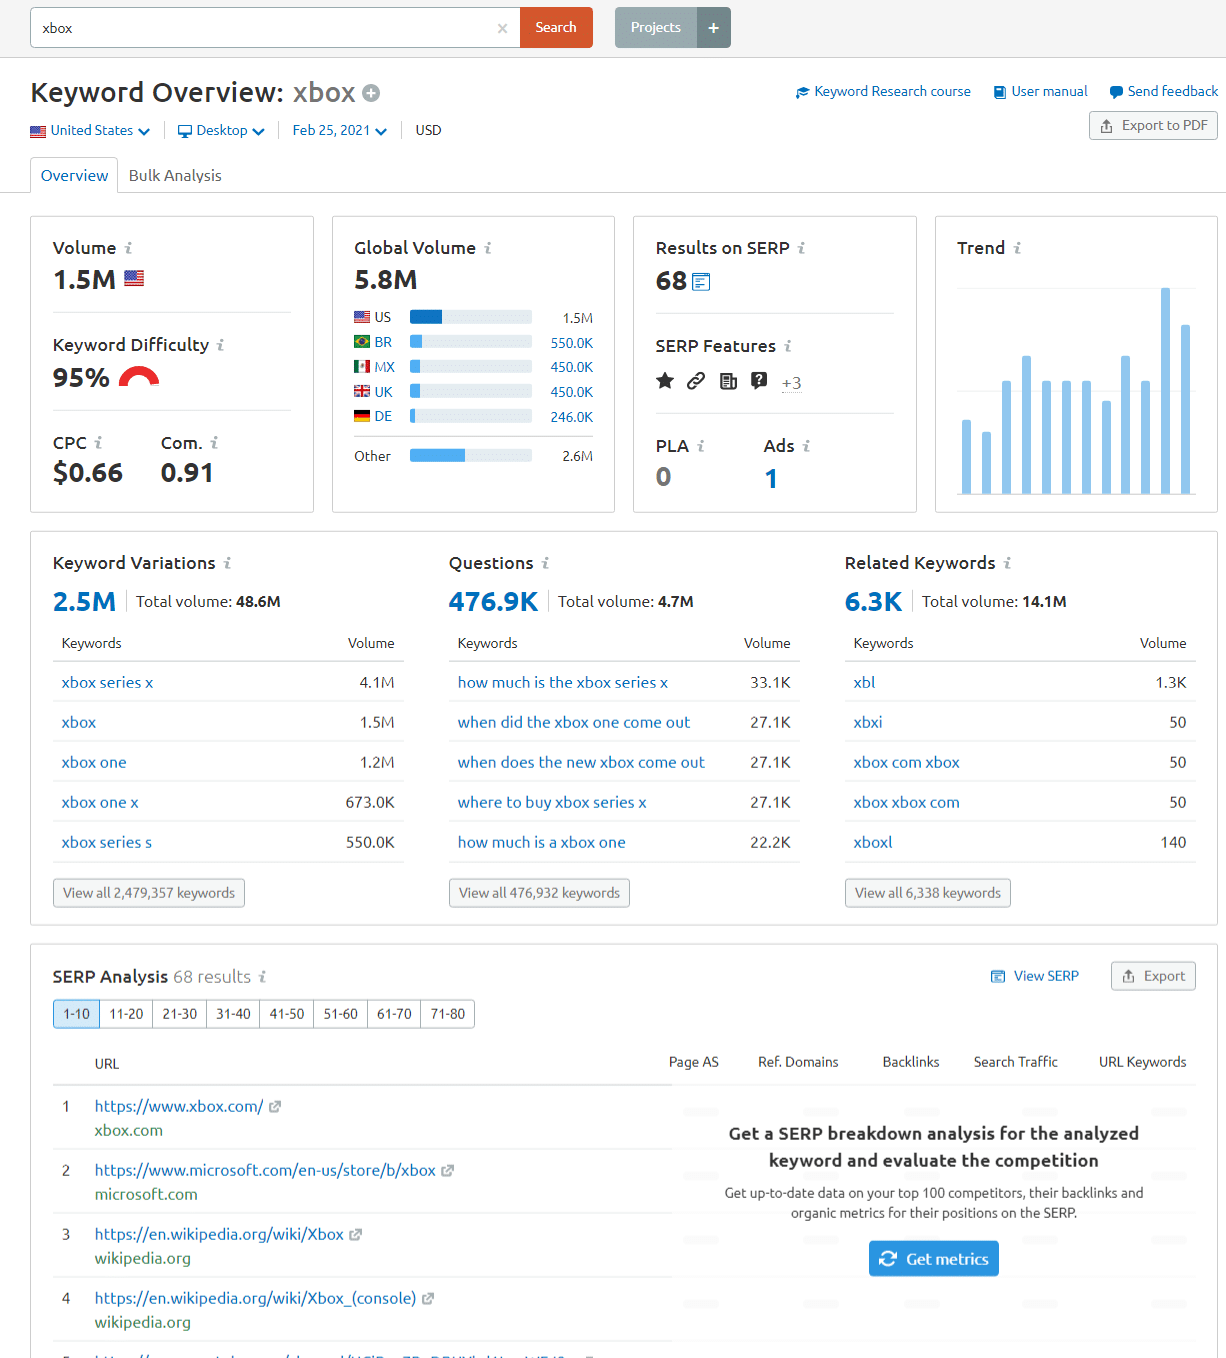Add xbox keyword to list plus icon
Screen dimensions: 1226x1358
pyautogui.click(x=371, y=93)
